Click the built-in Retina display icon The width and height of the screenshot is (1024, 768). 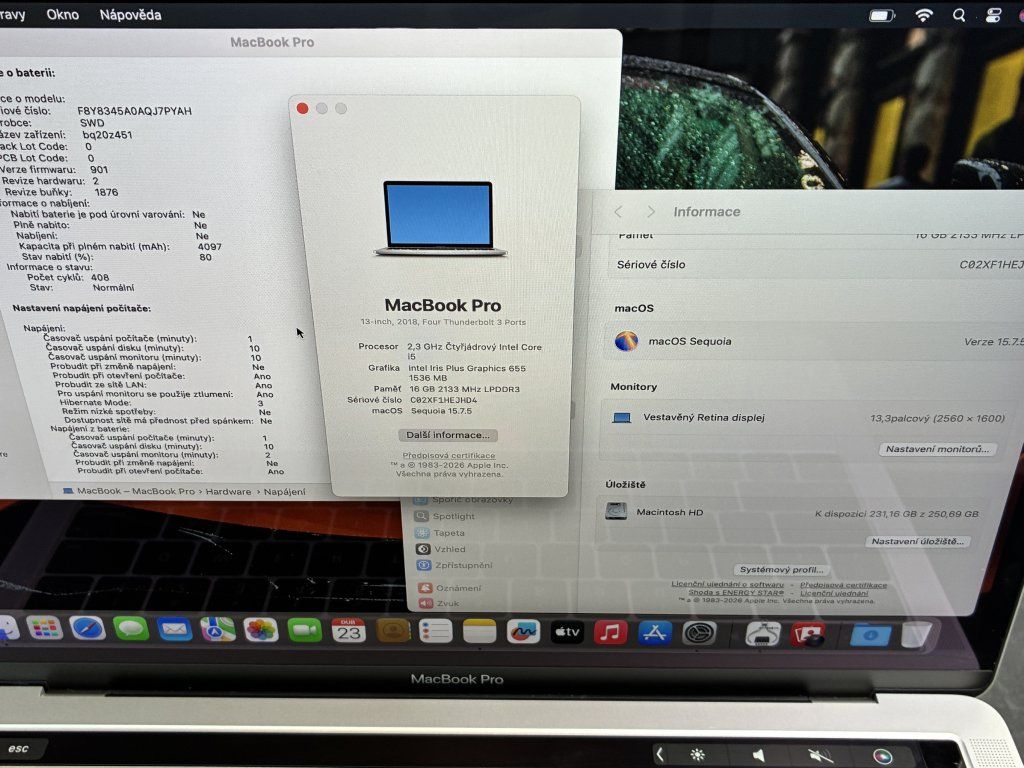[x=622, y=417]
